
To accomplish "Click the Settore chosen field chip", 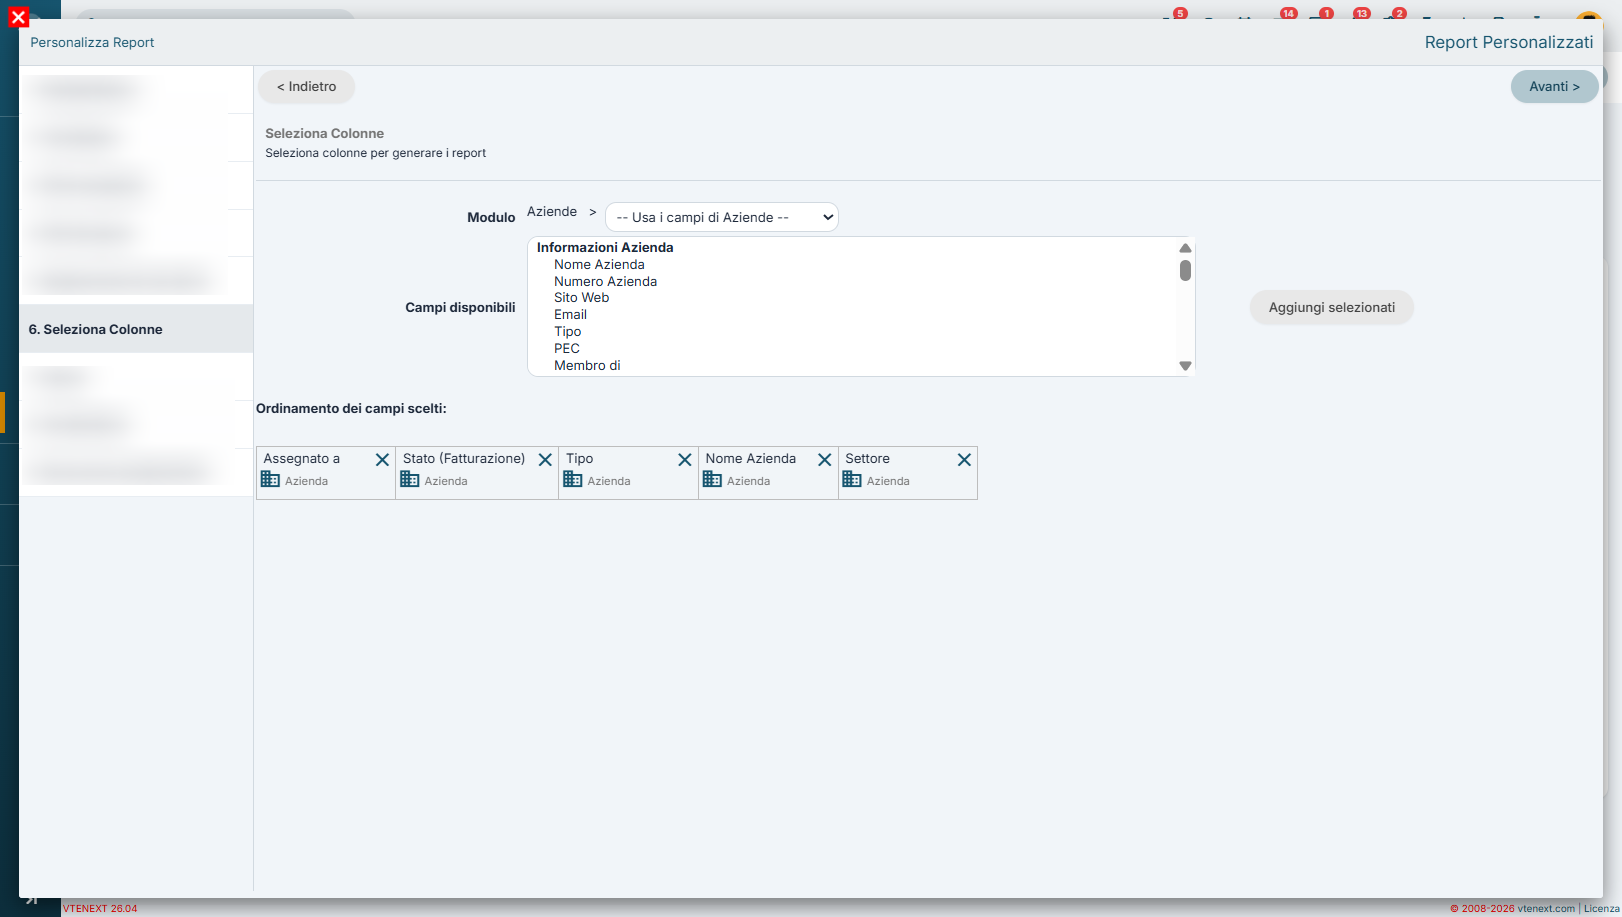I will tap(908, 473).
